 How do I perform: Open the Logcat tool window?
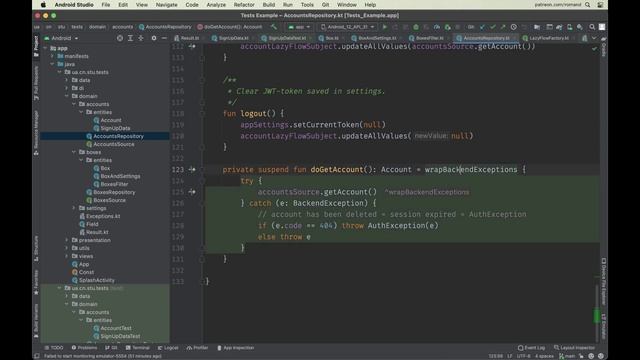(x=168, y=348)
